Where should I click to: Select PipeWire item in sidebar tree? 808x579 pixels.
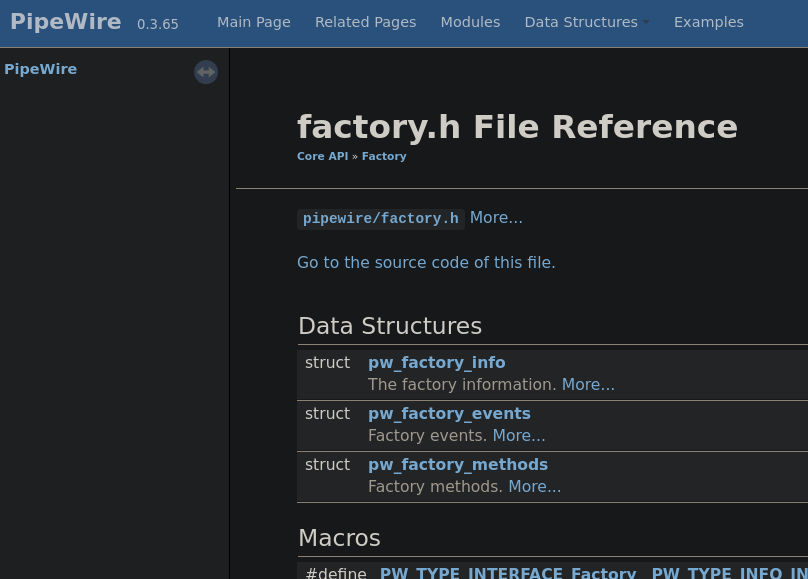(40, 69)
